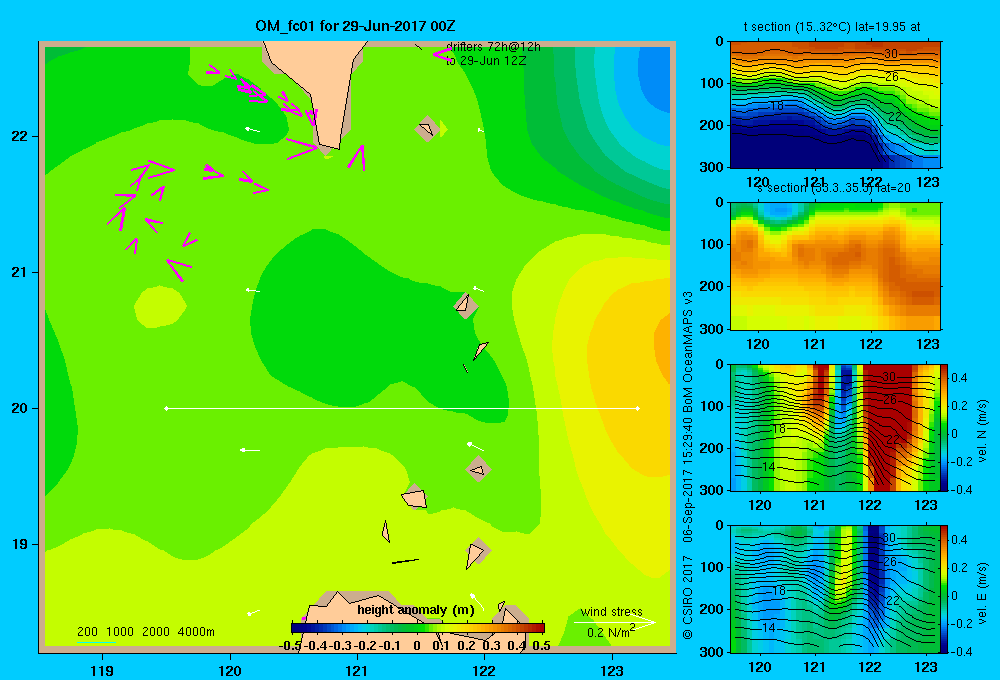Image resolution: width=1000 pixels, height=680 pixels.
Task: Click the wind stress reference arrow
Action: [614, 622]
